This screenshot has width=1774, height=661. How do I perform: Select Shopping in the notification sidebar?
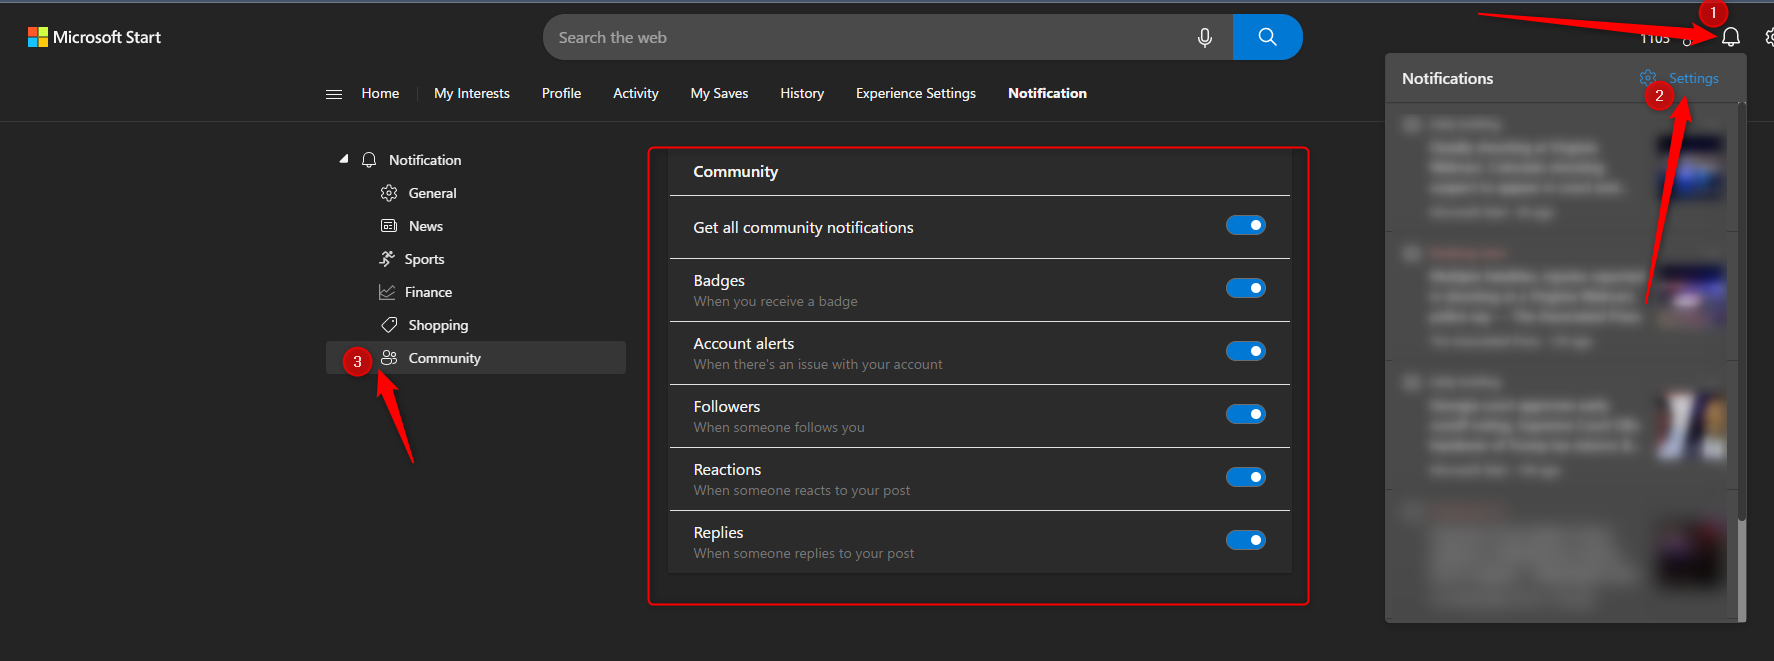click(x=438, y=325)
